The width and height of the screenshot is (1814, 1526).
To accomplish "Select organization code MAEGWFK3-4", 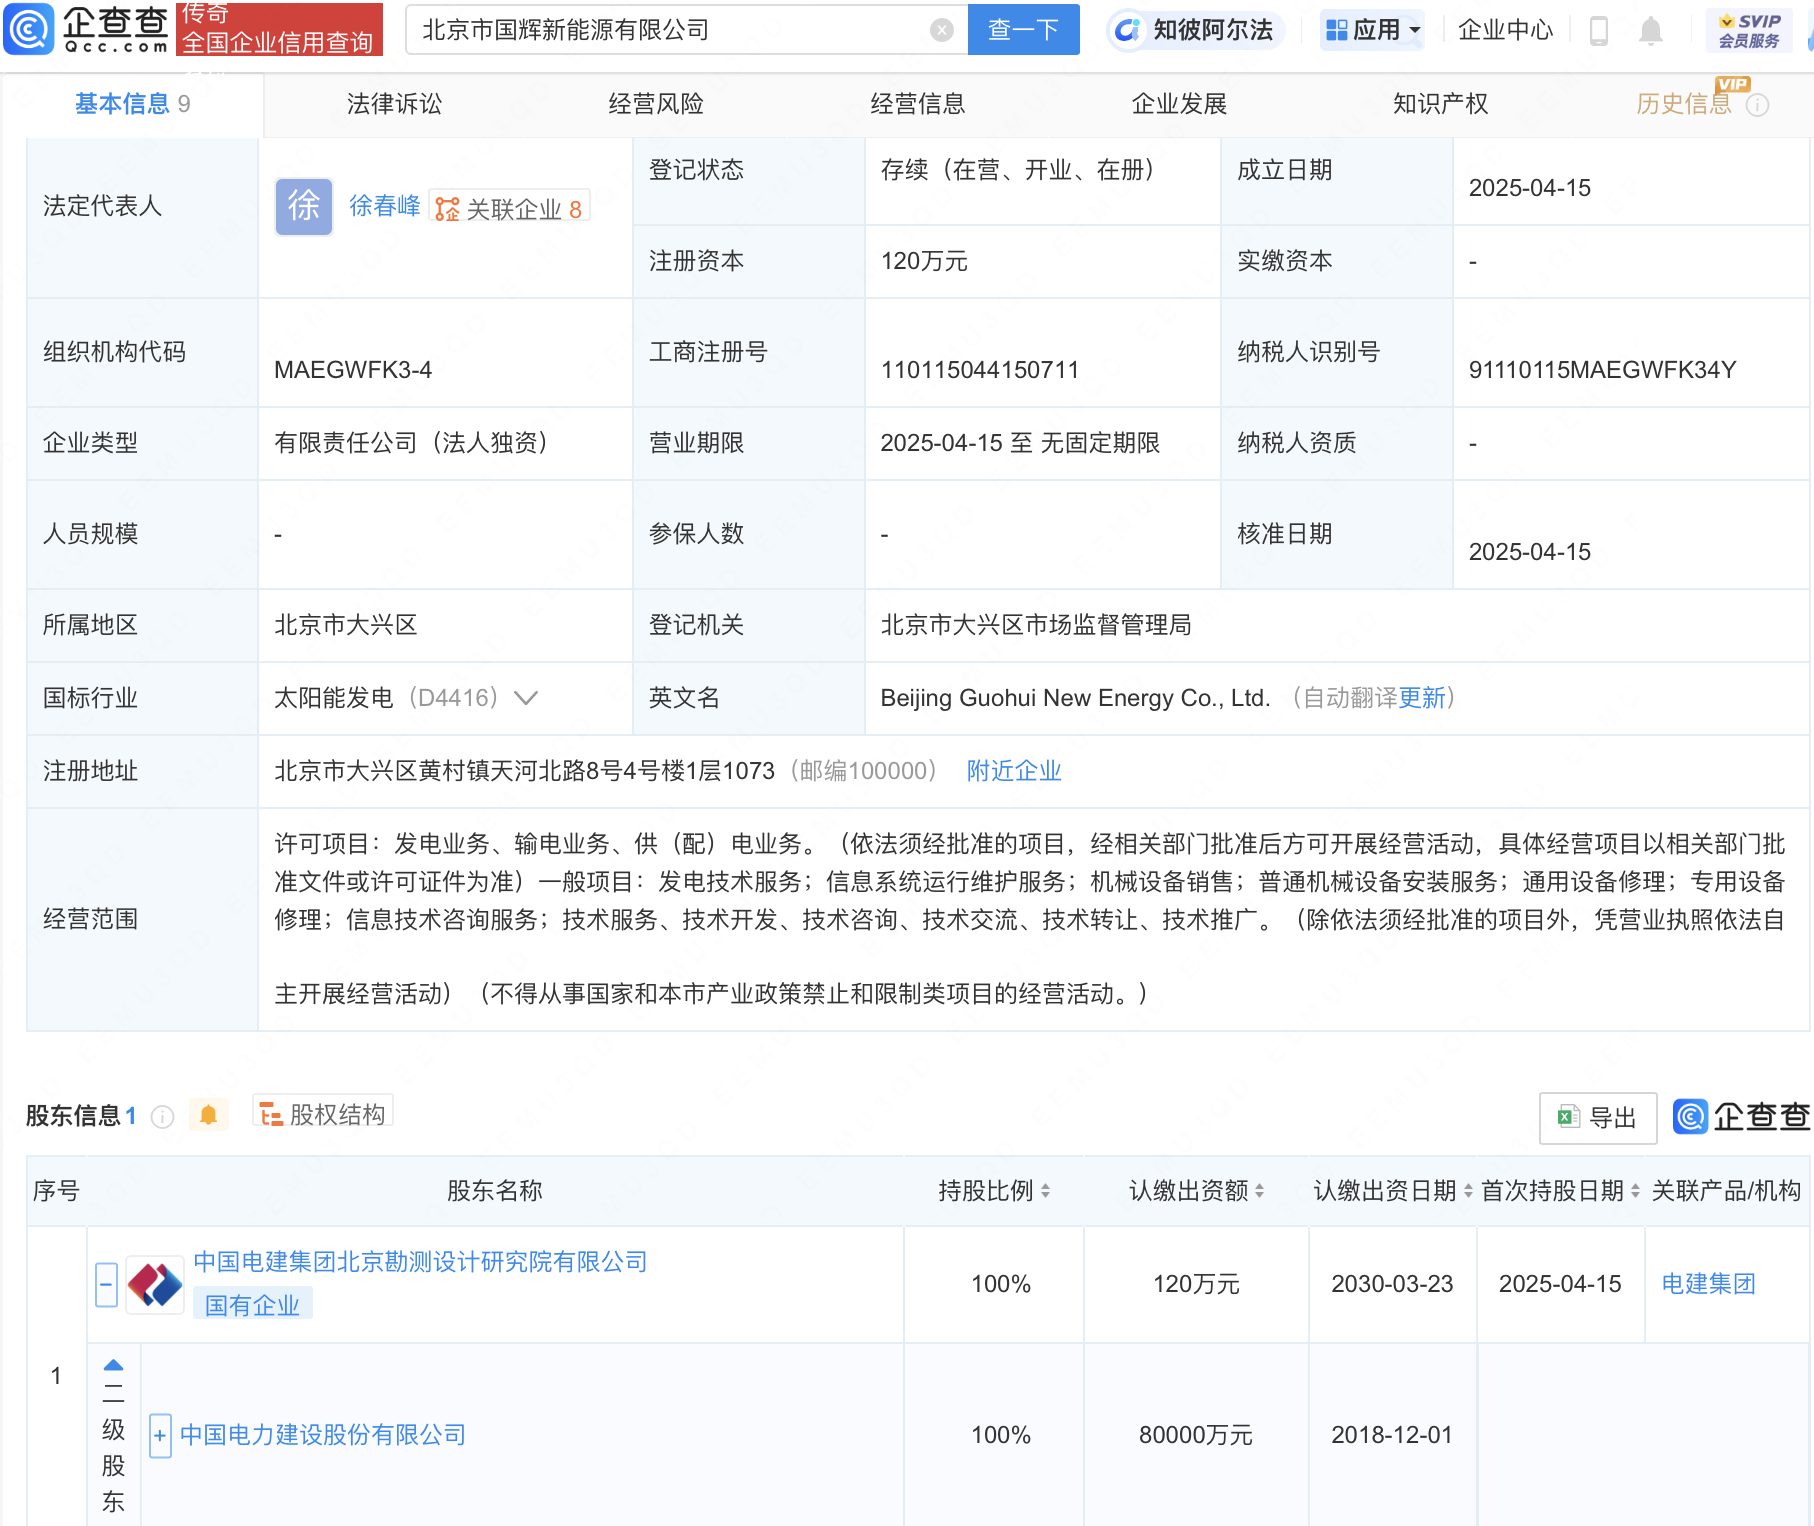I will click(353, 370).
